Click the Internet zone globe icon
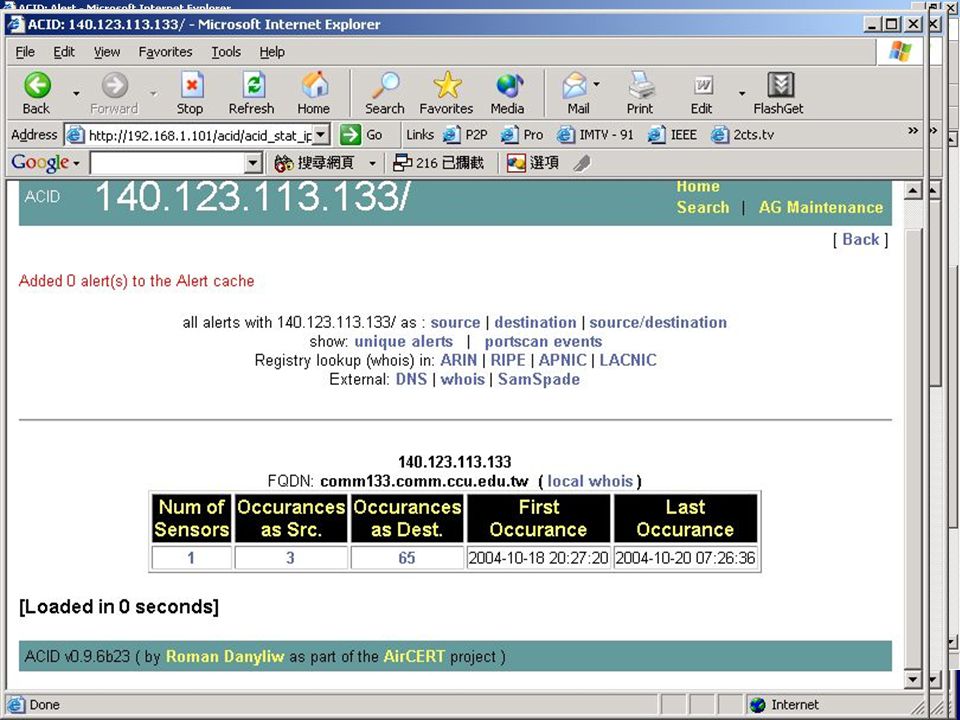The image size is (960, 720). point(757,705)
